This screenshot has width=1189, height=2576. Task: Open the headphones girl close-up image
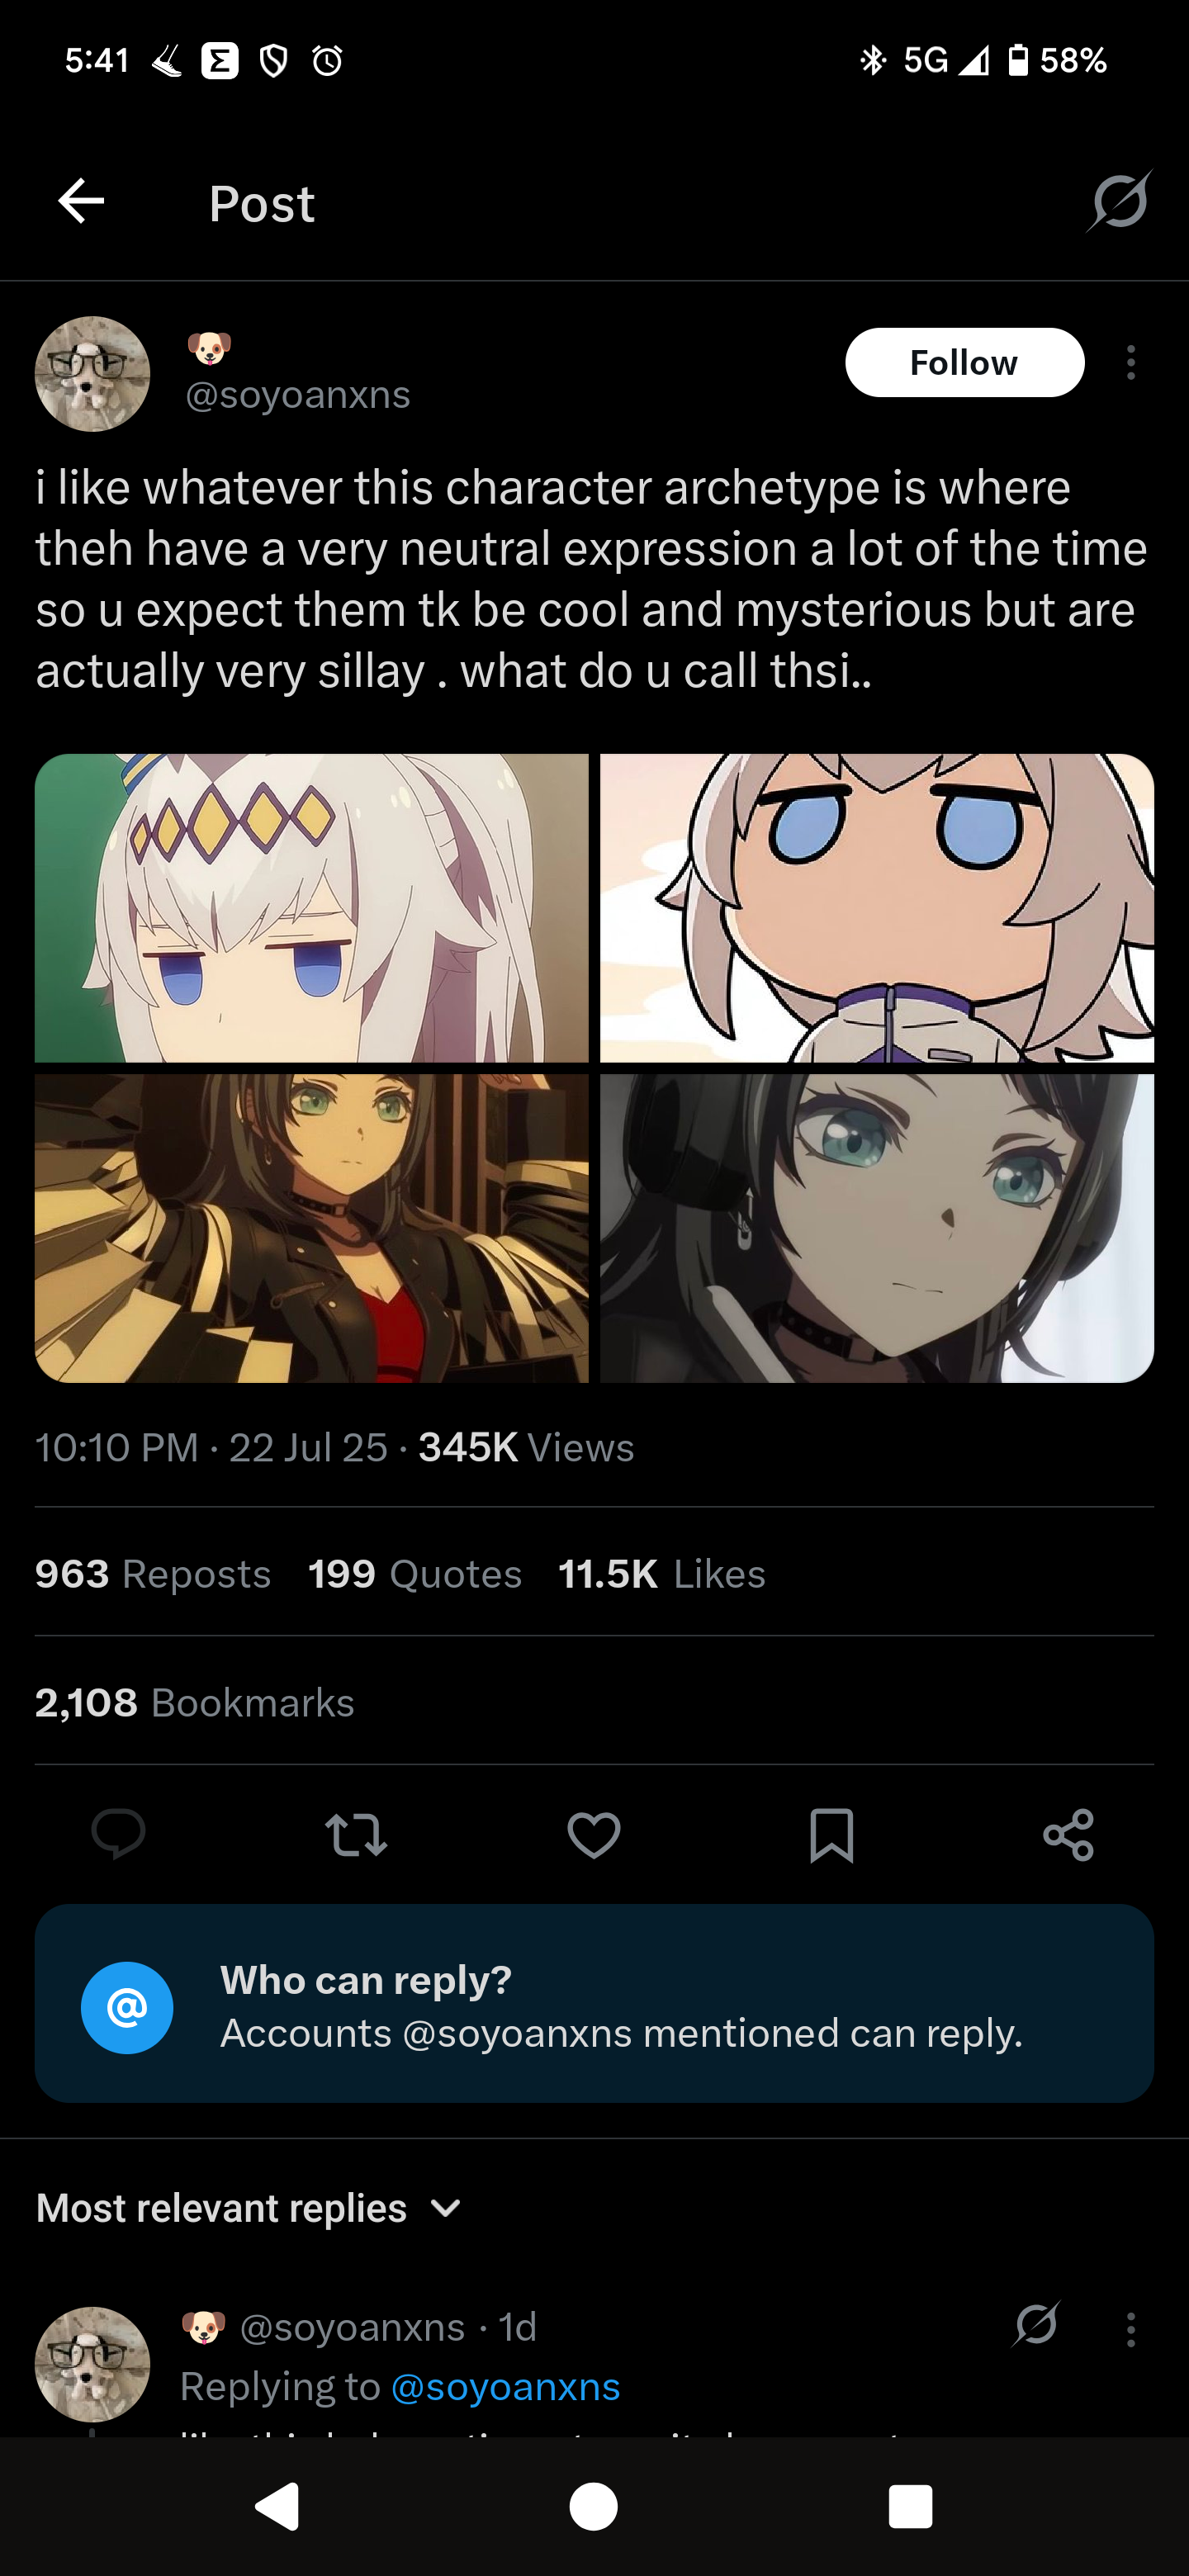(x=877, y=1228)
